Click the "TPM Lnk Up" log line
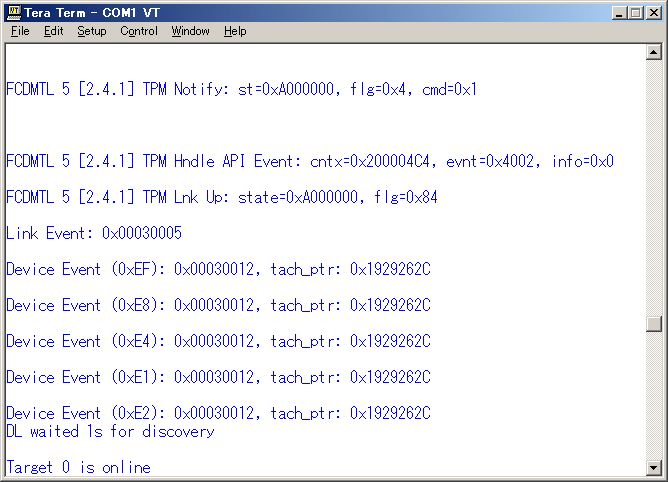This screenshot has height=482, width=668. click(x=221, y=197)
